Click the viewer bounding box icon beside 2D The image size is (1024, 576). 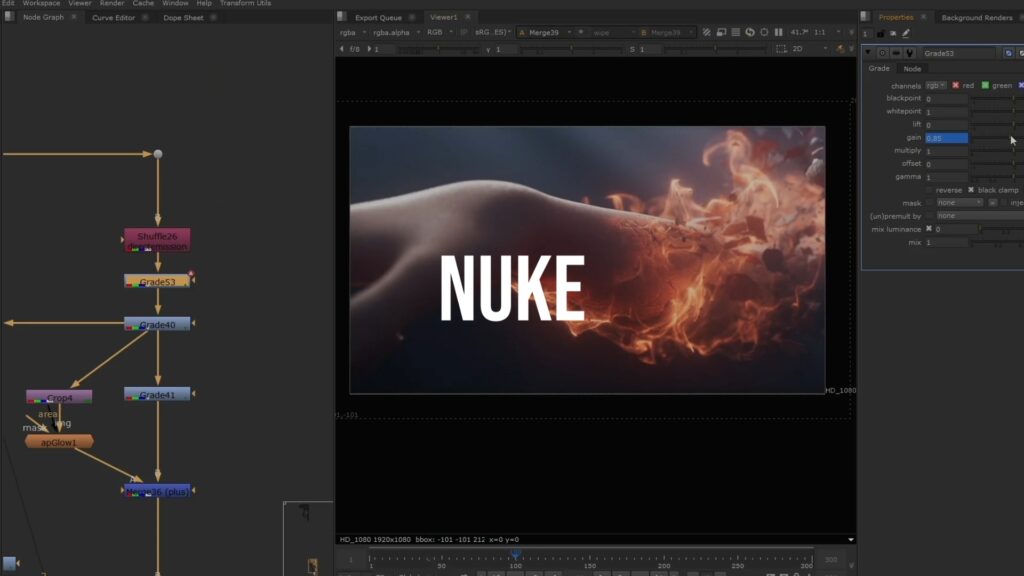click(x=781, y=49)
